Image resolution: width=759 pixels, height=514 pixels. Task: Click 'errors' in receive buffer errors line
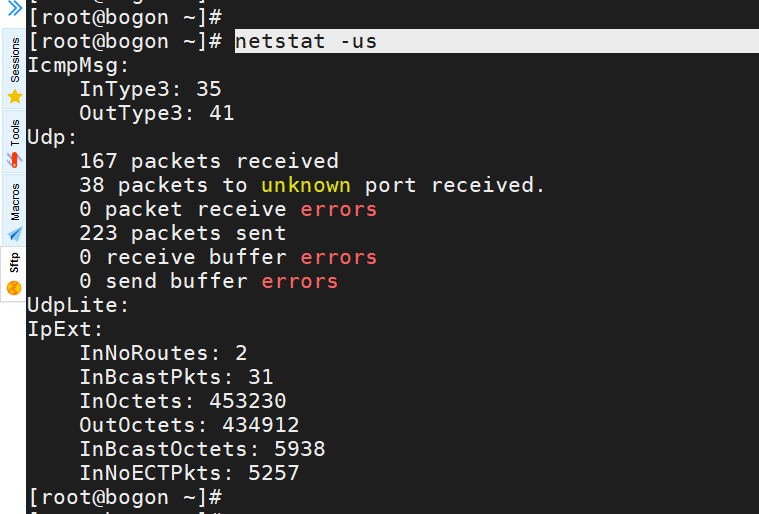(338, 257)
